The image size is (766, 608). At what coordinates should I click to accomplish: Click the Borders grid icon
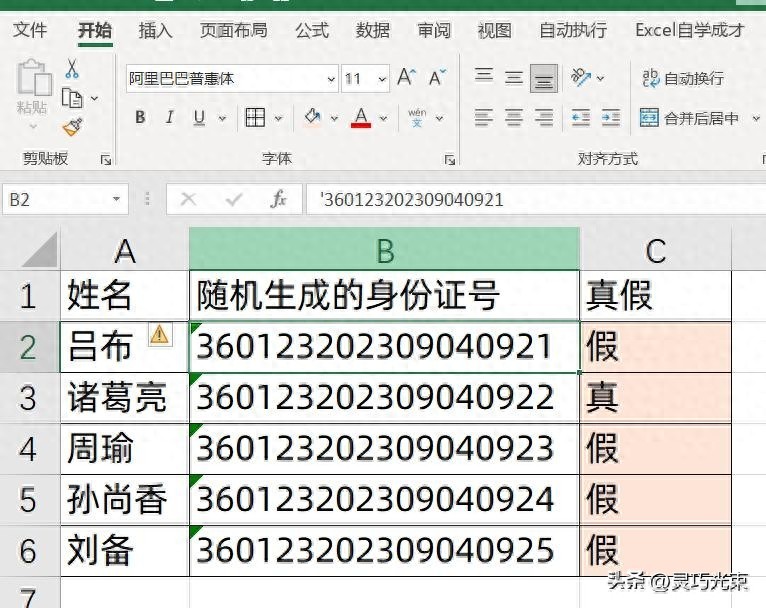click(x=255, y=118)
